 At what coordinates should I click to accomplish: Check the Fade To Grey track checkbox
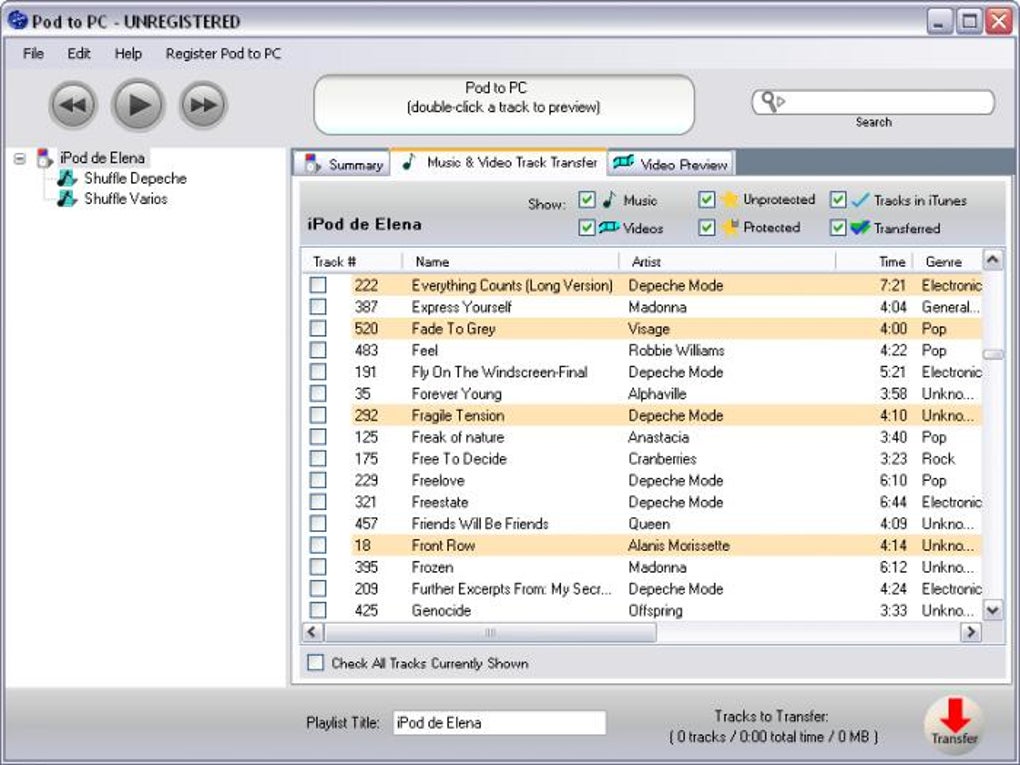point(318,329)
